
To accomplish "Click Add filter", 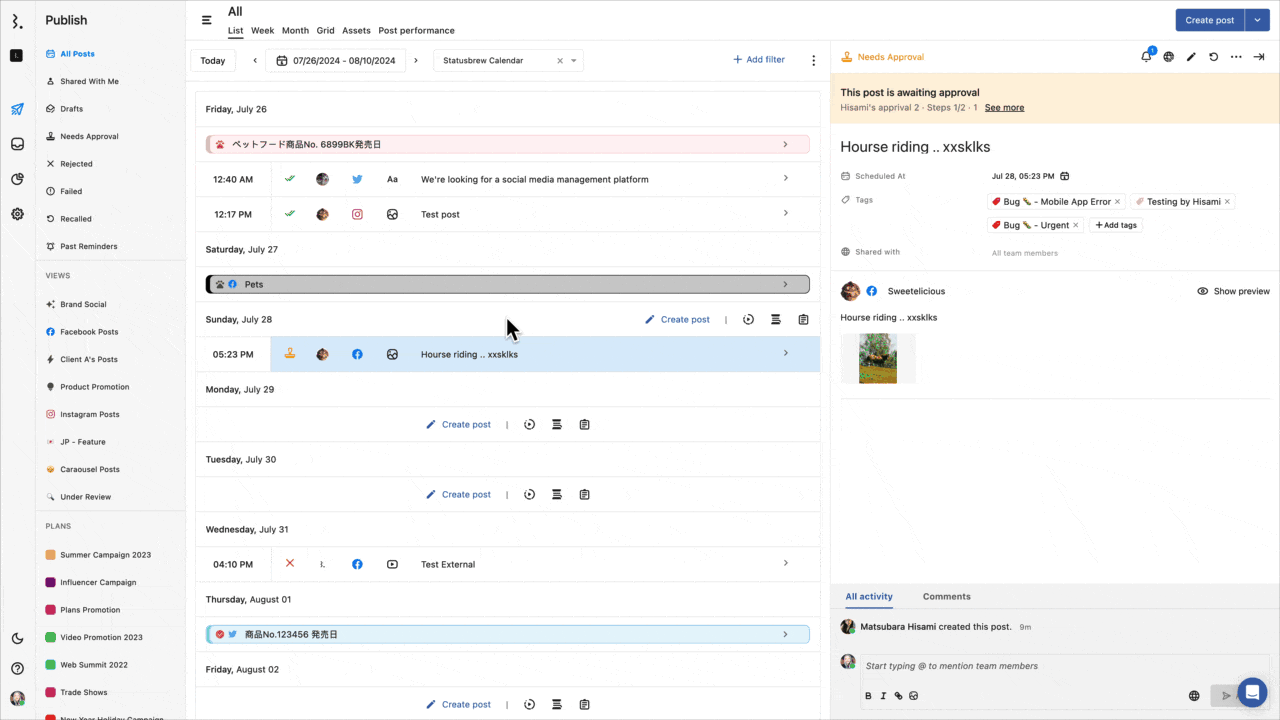I will click(759, 60).
